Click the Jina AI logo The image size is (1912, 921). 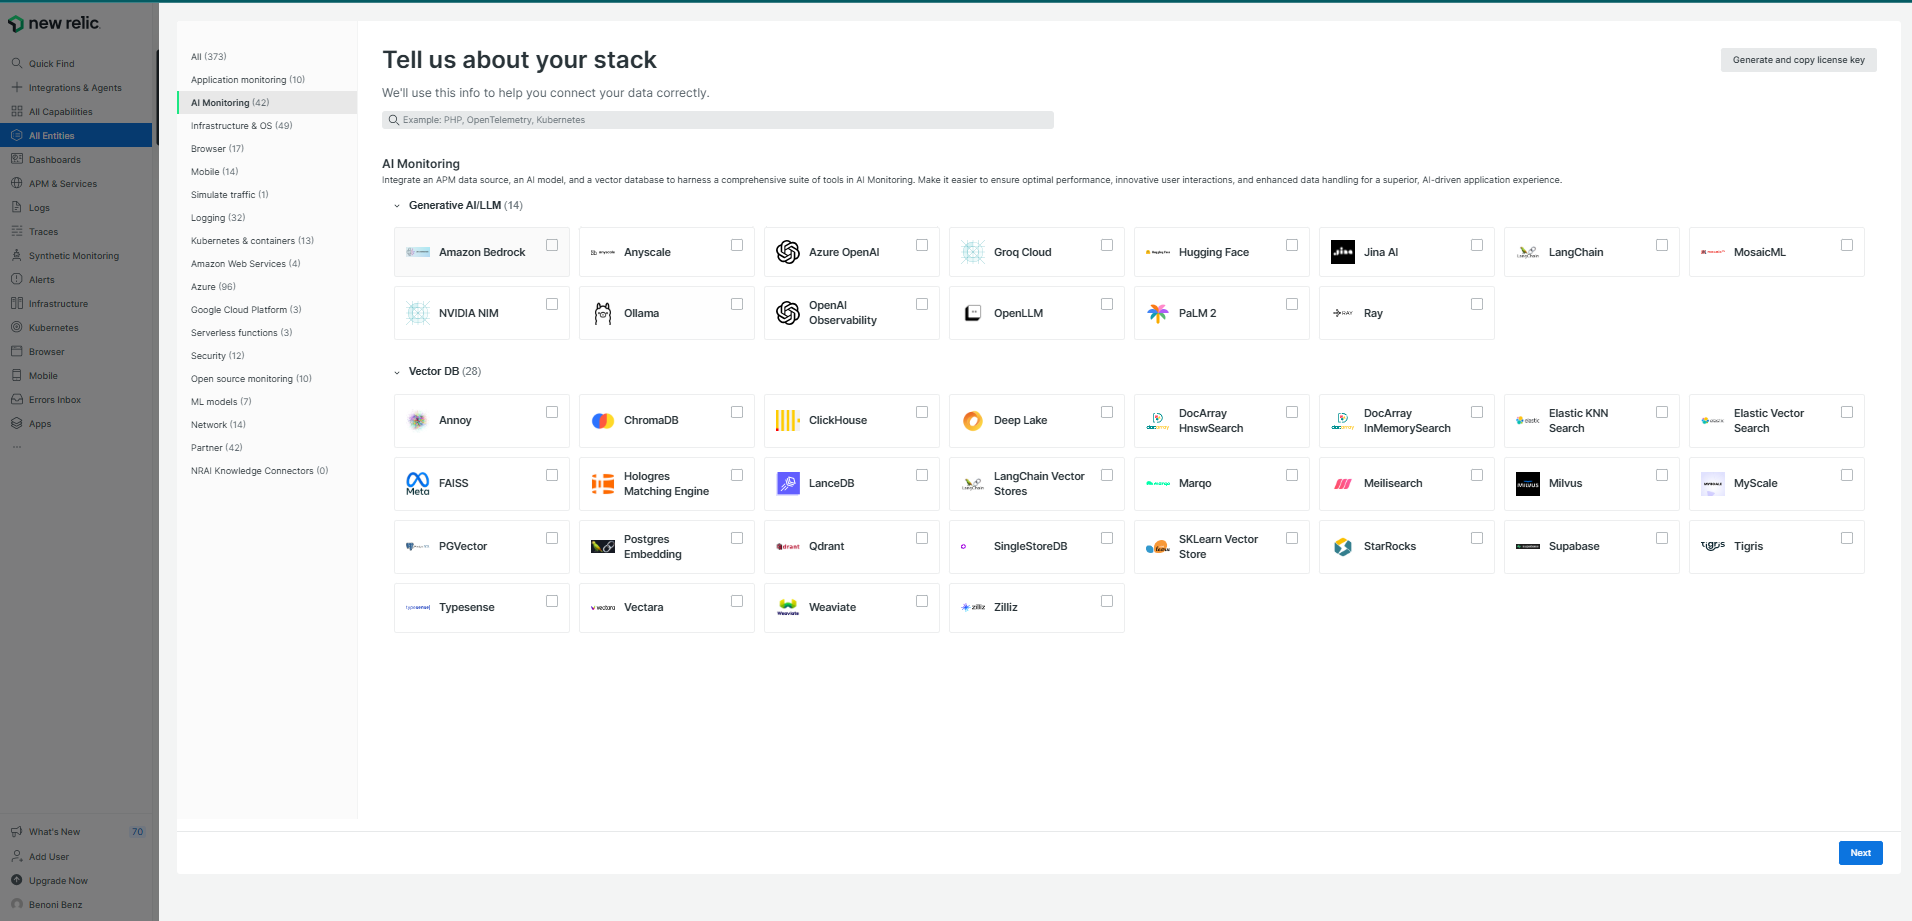1343,252
